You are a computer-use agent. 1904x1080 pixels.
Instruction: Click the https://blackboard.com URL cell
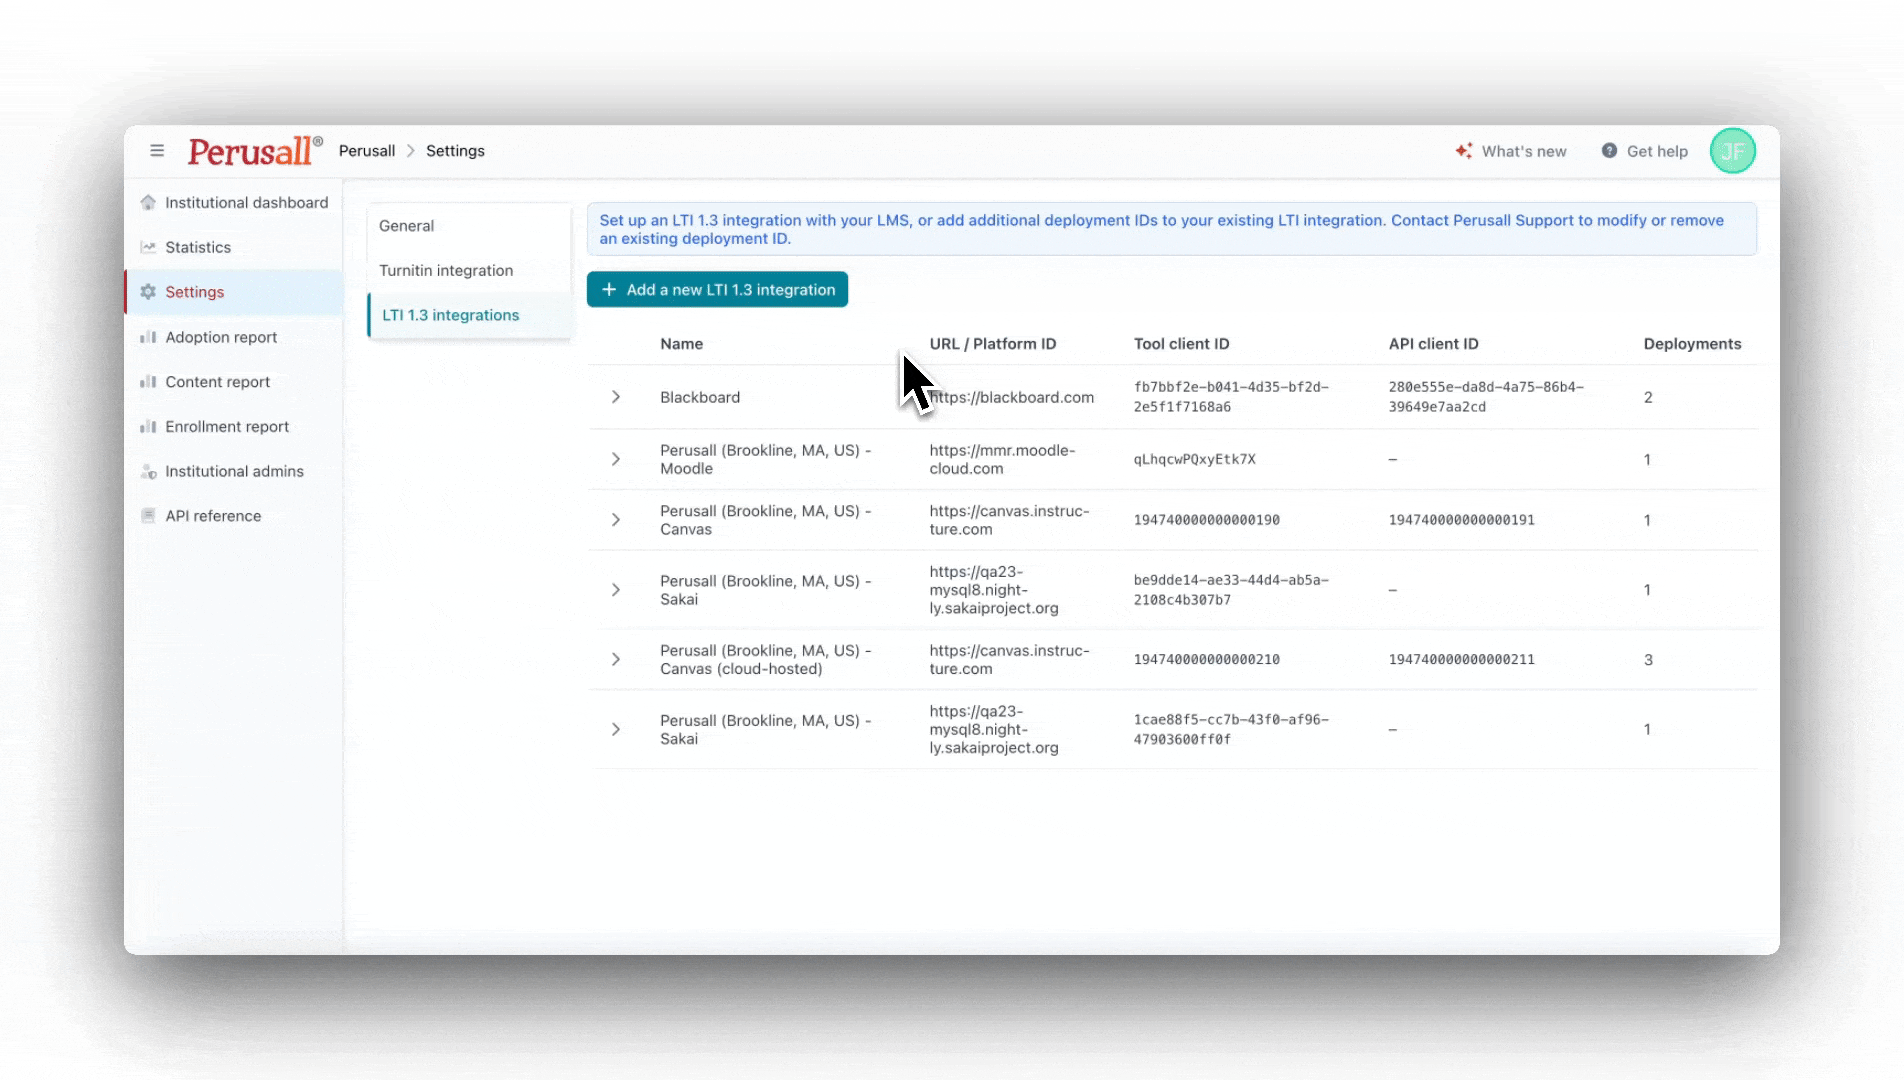tap(1012, 397)
